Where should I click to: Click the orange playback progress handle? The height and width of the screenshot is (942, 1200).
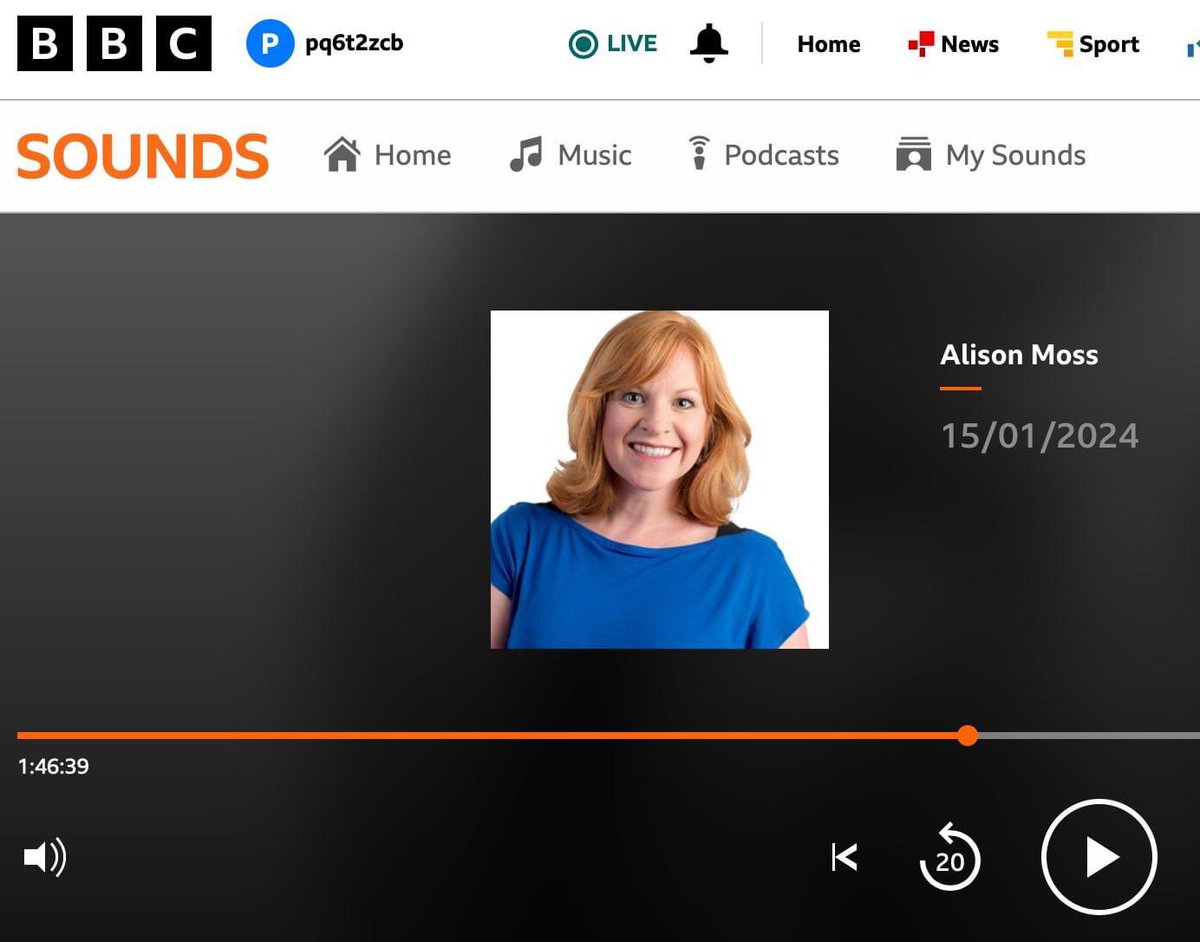[967, 736]
